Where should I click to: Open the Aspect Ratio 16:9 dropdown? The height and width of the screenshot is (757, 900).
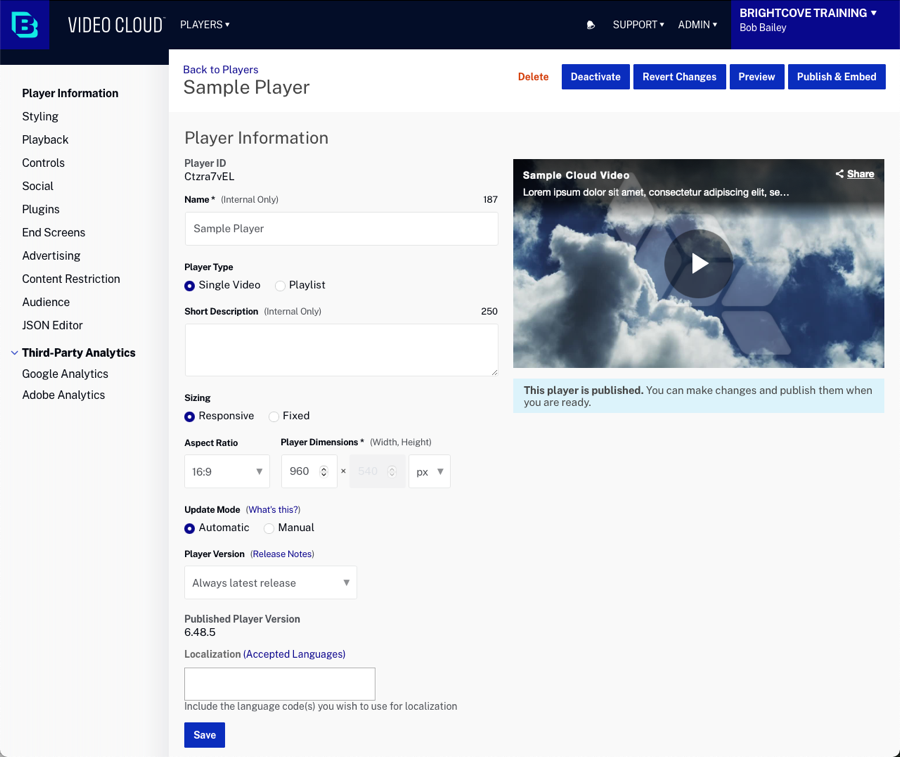(x=227, y=472)
